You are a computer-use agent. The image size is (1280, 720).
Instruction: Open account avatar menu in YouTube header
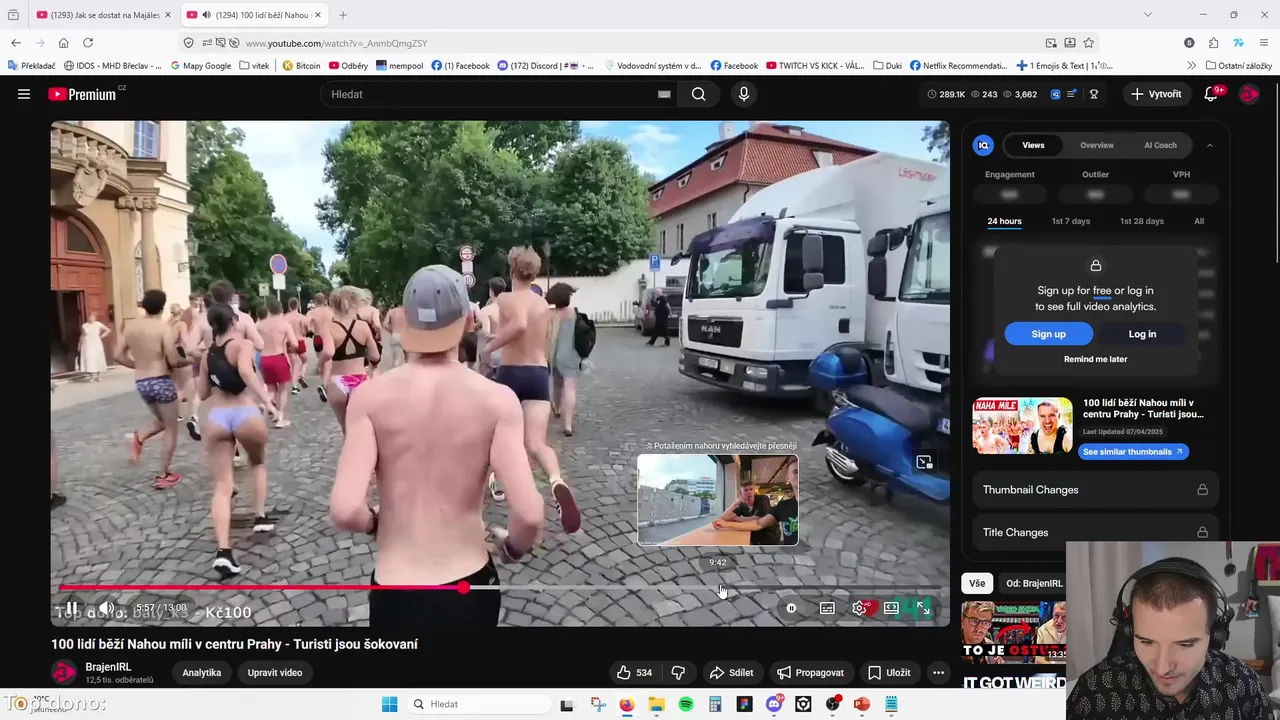click(1249, 94)
